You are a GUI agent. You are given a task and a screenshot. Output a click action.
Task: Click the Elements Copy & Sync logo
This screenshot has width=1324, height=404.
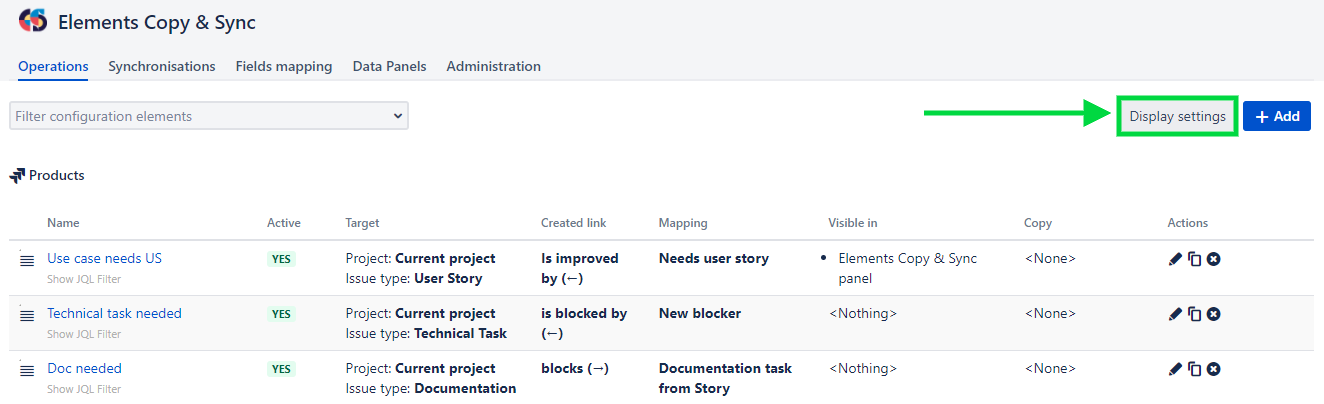[x=32, y=21]
